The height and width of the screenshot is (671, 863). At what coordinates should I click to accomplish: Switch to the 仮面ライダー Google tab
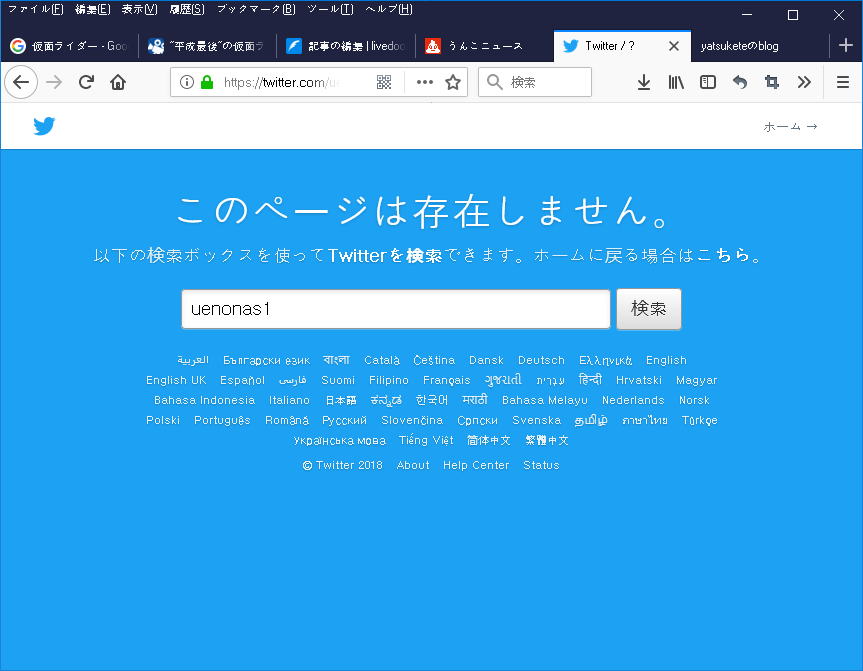pyautogui.click(x=70, y=46)
